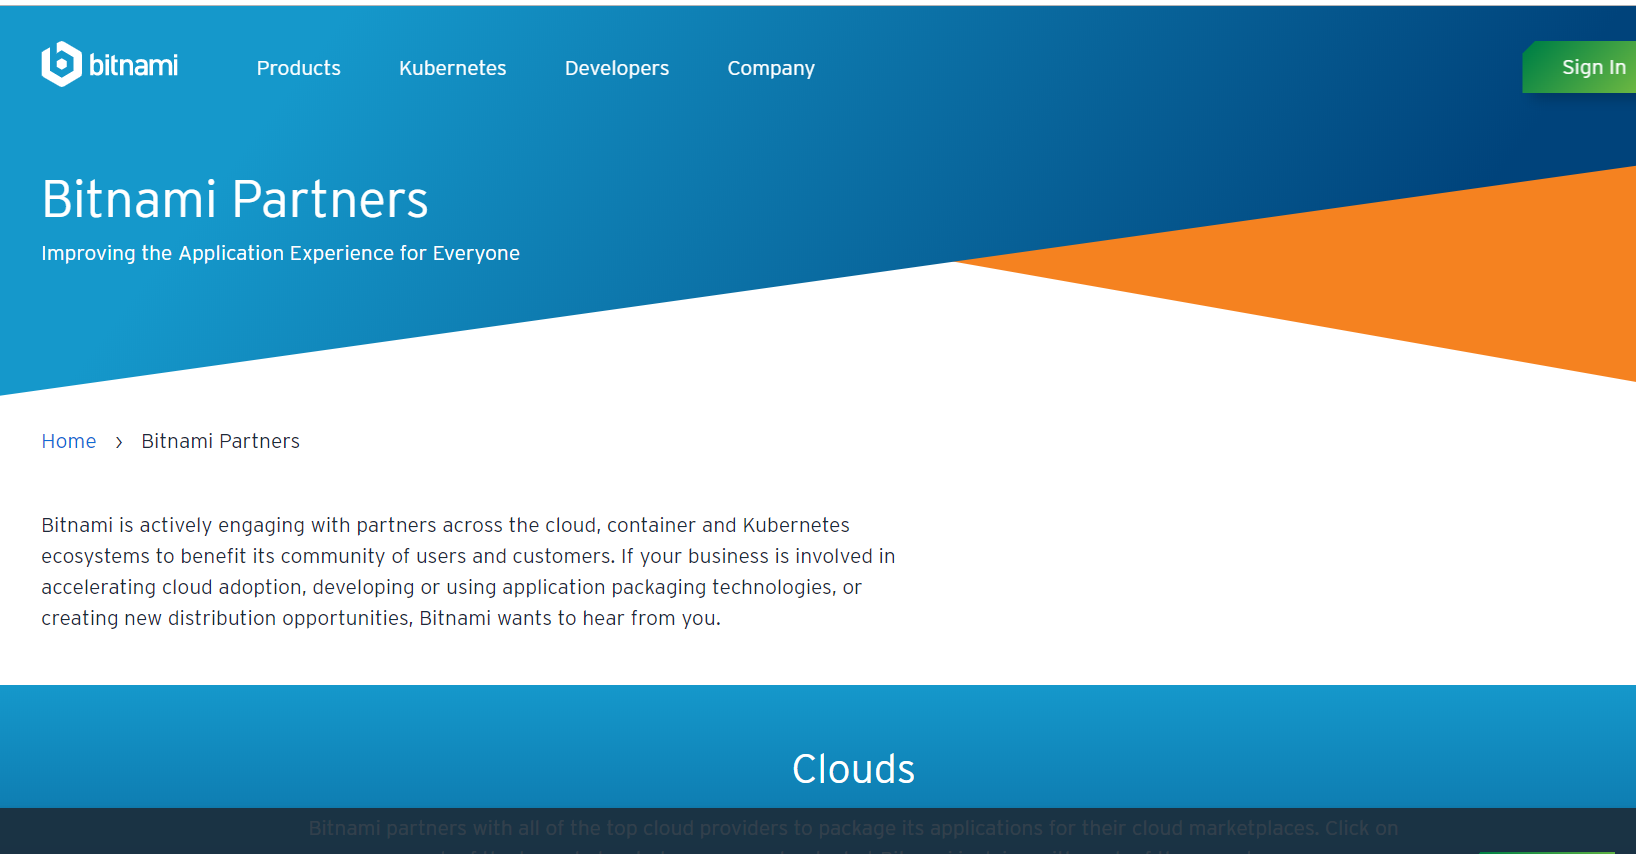This screenshot has height=854, width=1636.
Task: Click the 'Bitnami partners with all of the top cloud providers' line
Action: tap(853, 828)
